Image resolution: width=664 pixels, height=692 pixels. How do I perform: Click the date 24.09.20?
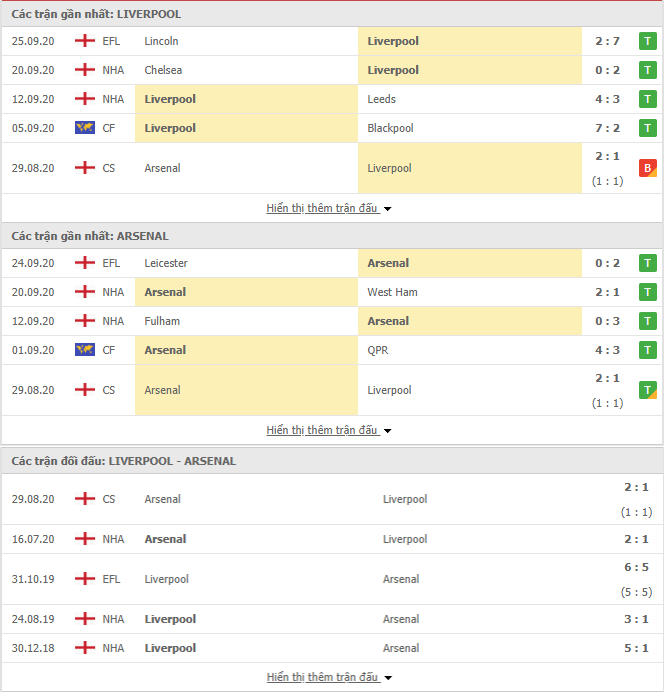coord(33,263)
